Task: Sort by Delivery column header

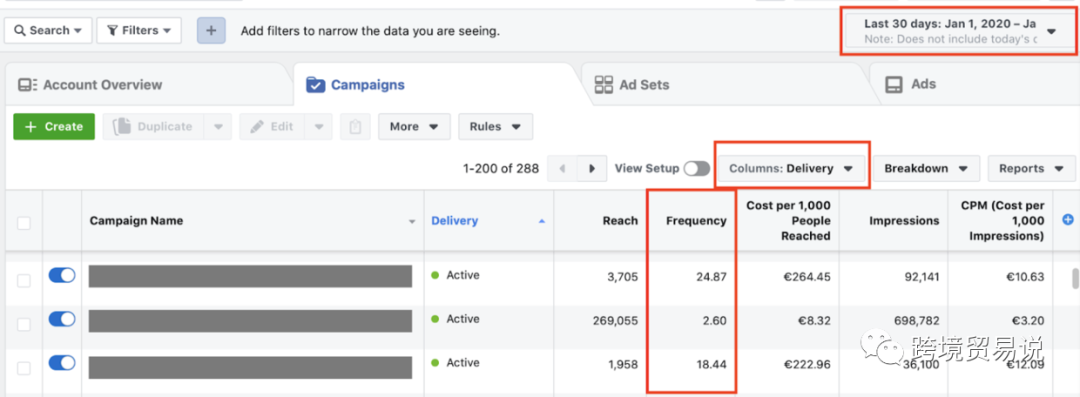Action: point(455,221)
